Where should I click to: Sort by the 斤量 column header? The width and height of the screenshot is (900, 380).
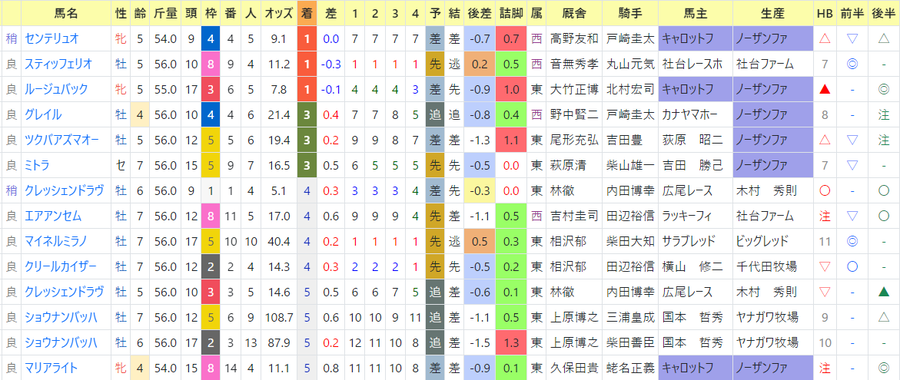click(x=165, y=13)
